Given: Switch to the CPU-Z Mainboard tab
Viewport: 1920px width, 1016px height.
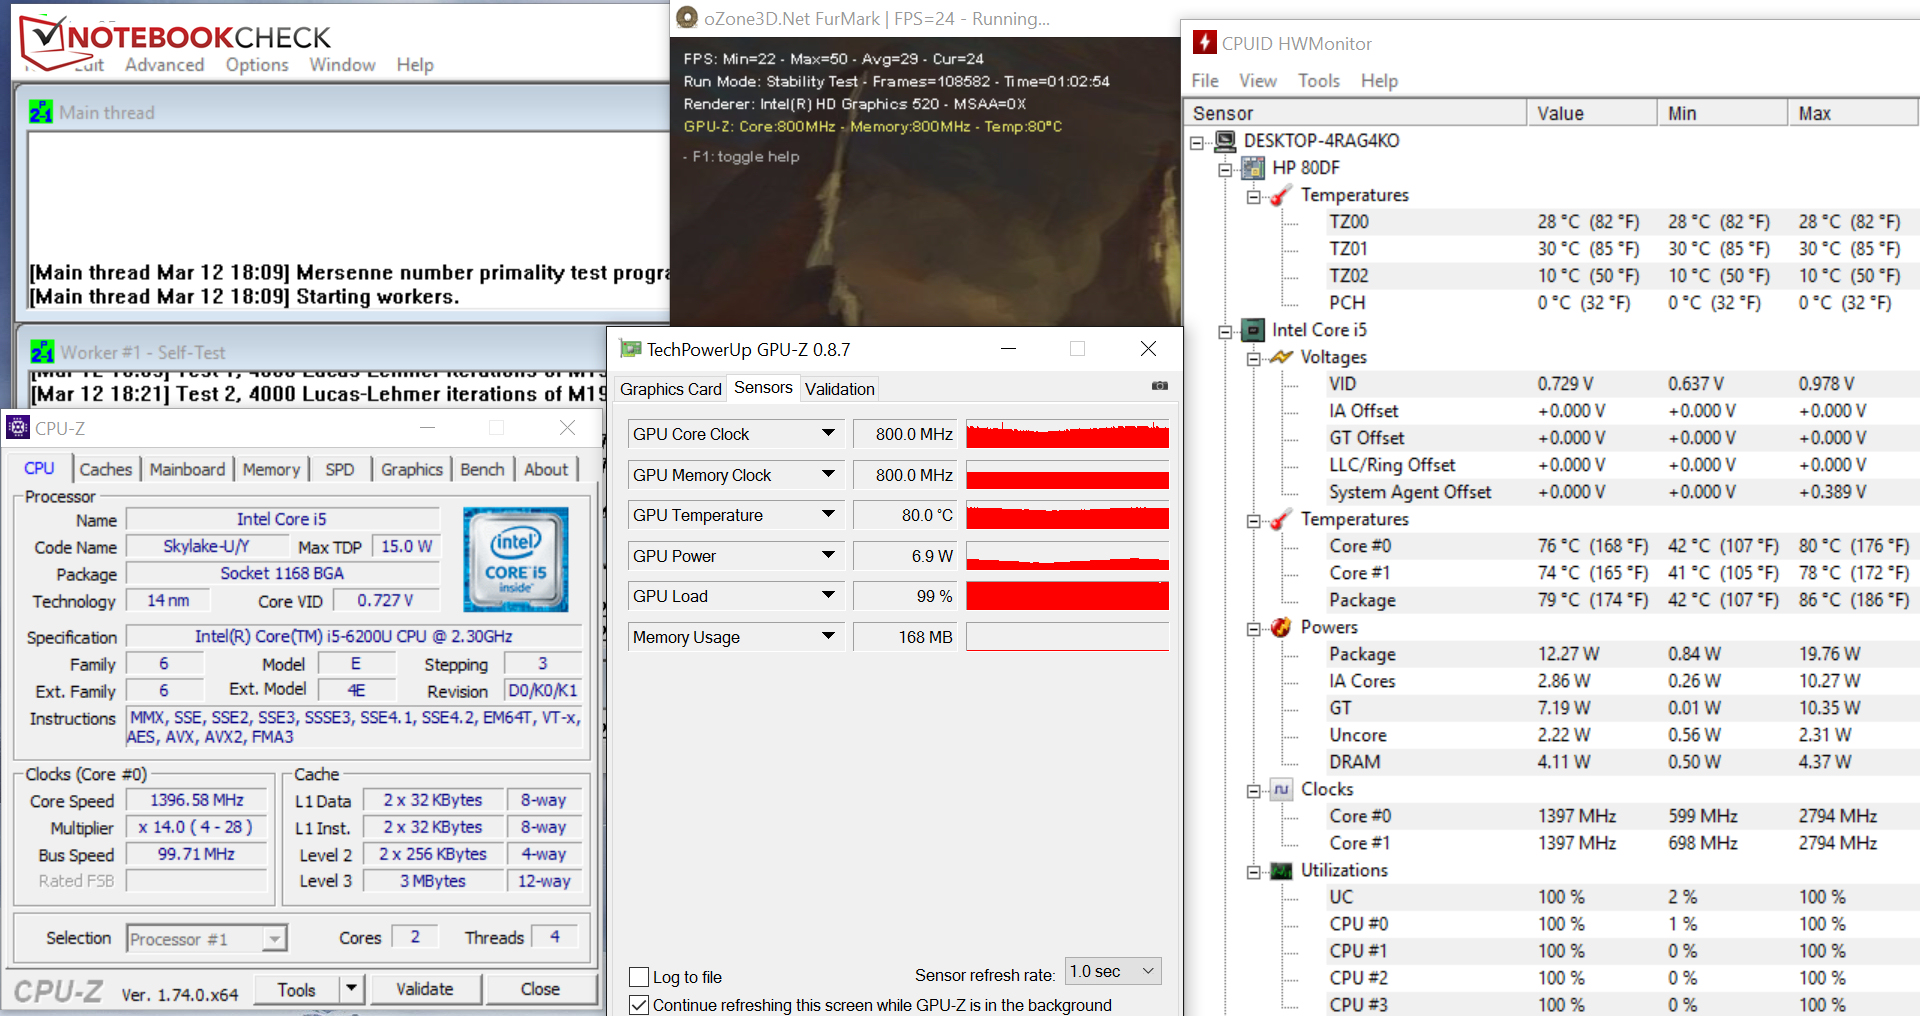Looking at the screenshot, I should (187, 469).
